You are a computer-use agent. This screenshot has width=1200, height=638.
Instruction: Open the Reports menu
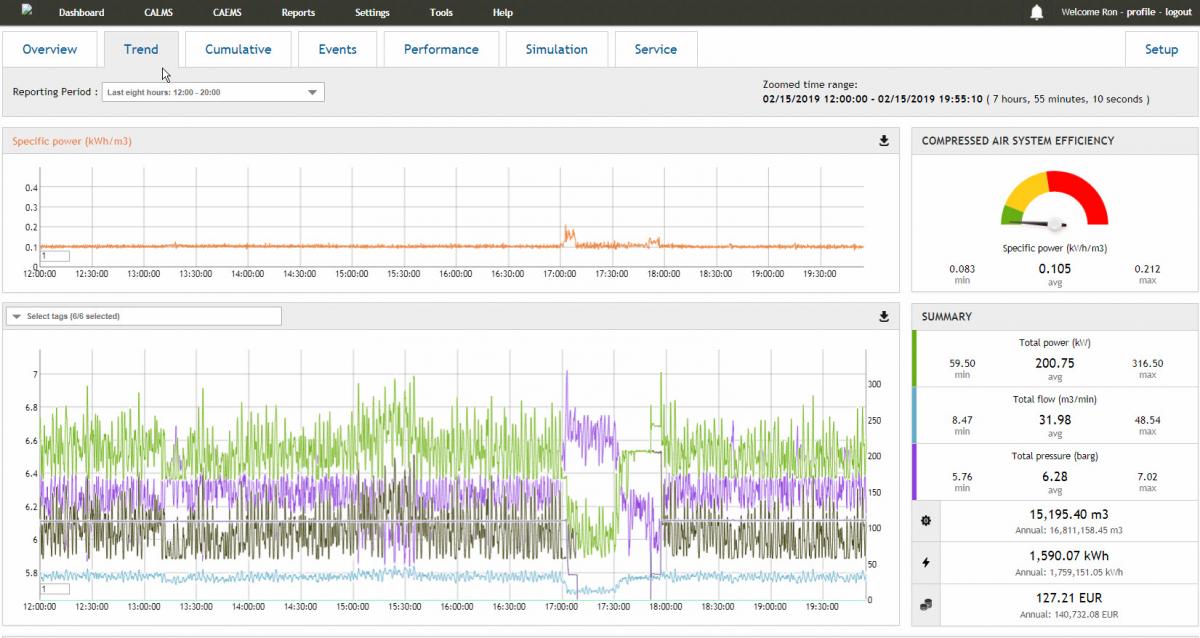click(x=298, y=13)
